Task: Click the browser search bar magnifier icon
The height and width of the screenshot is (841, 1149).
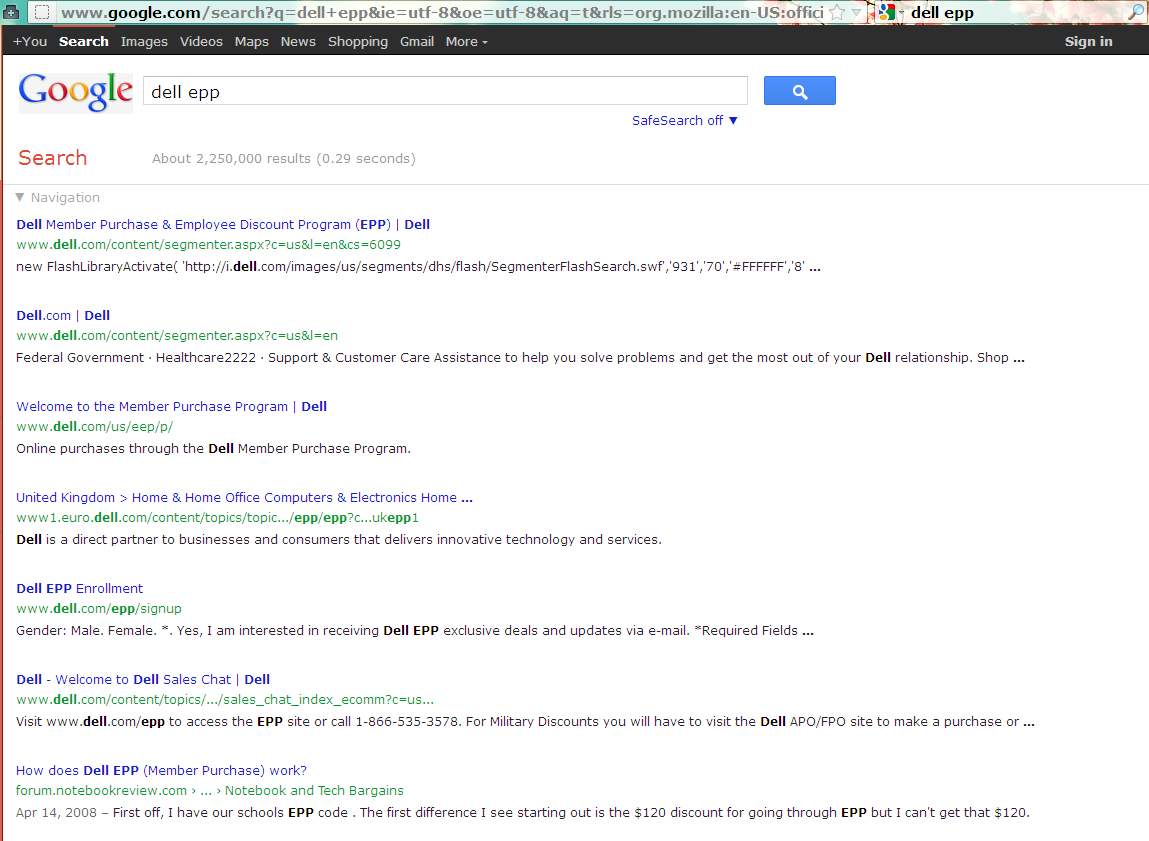Action: tap(1136, 13)
